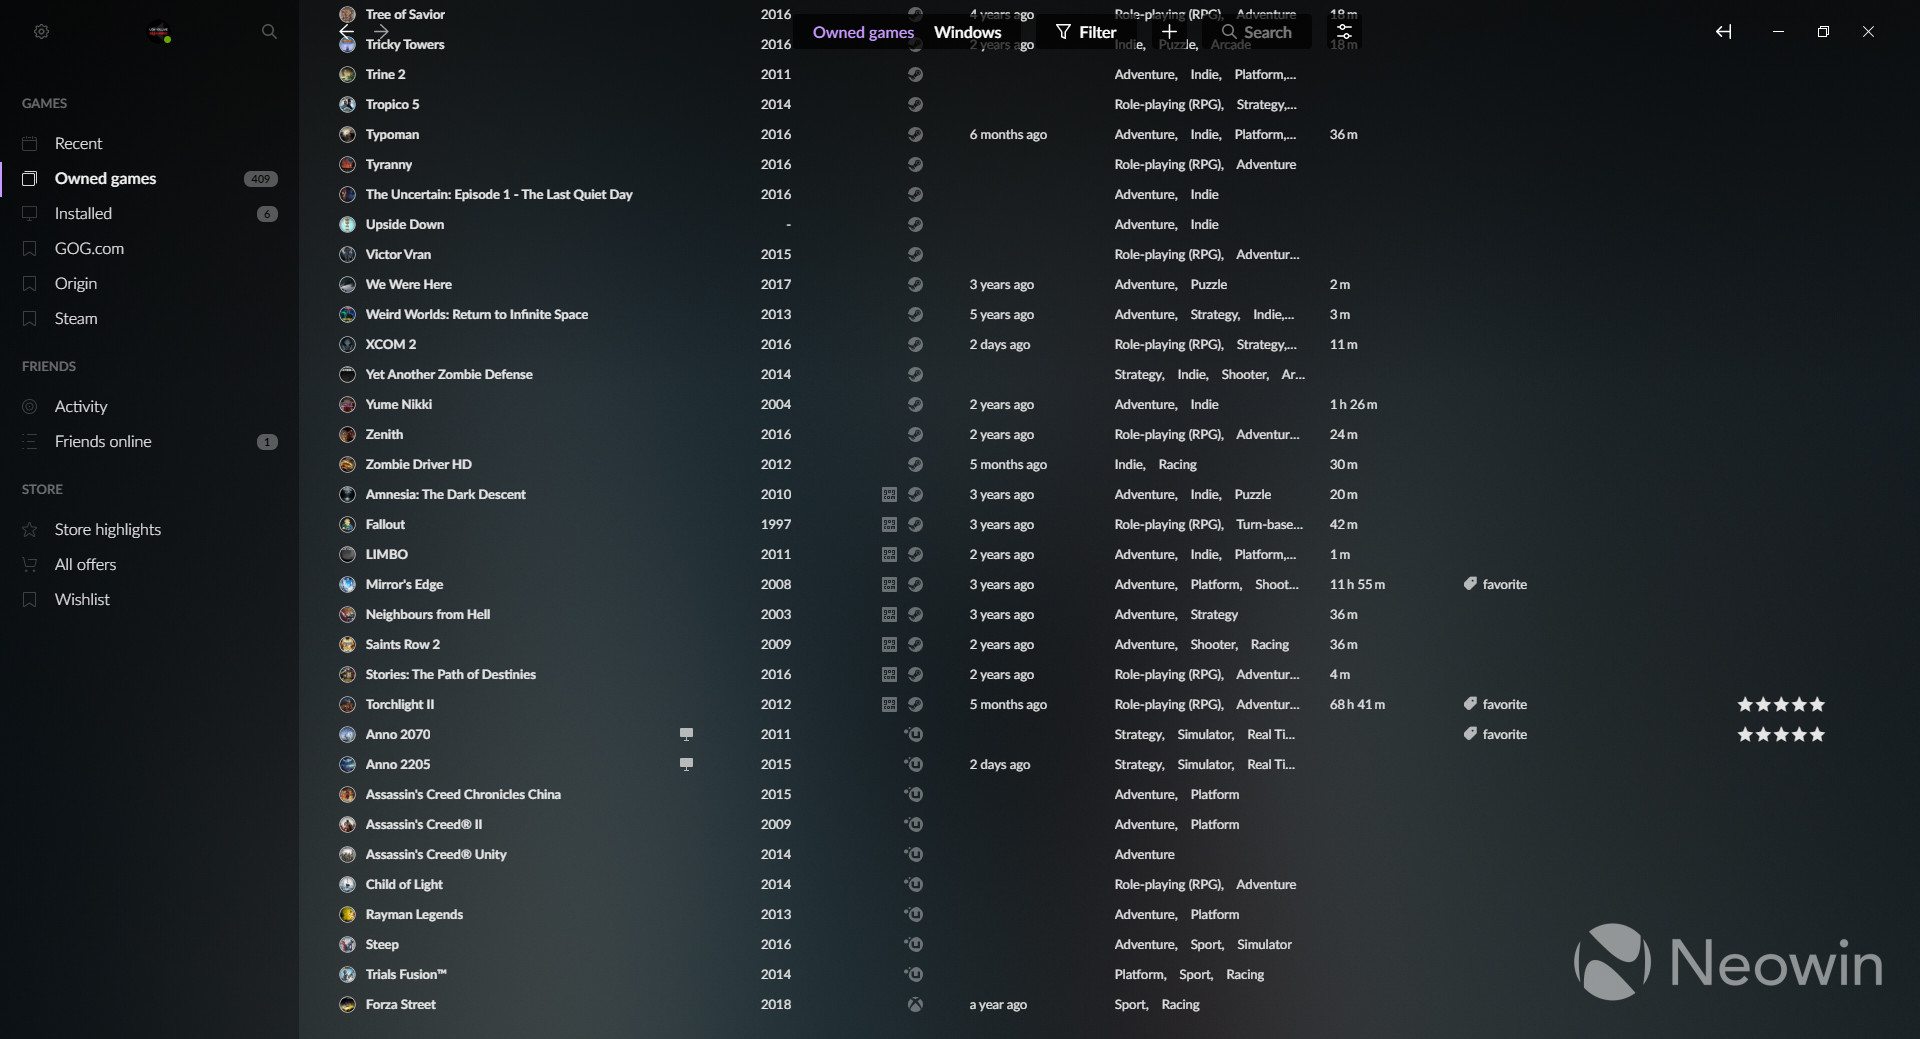Click the We Were Here game thumbnail
The height and width of the screenshot is (1039, 1920).
click(x=347, y=284)
